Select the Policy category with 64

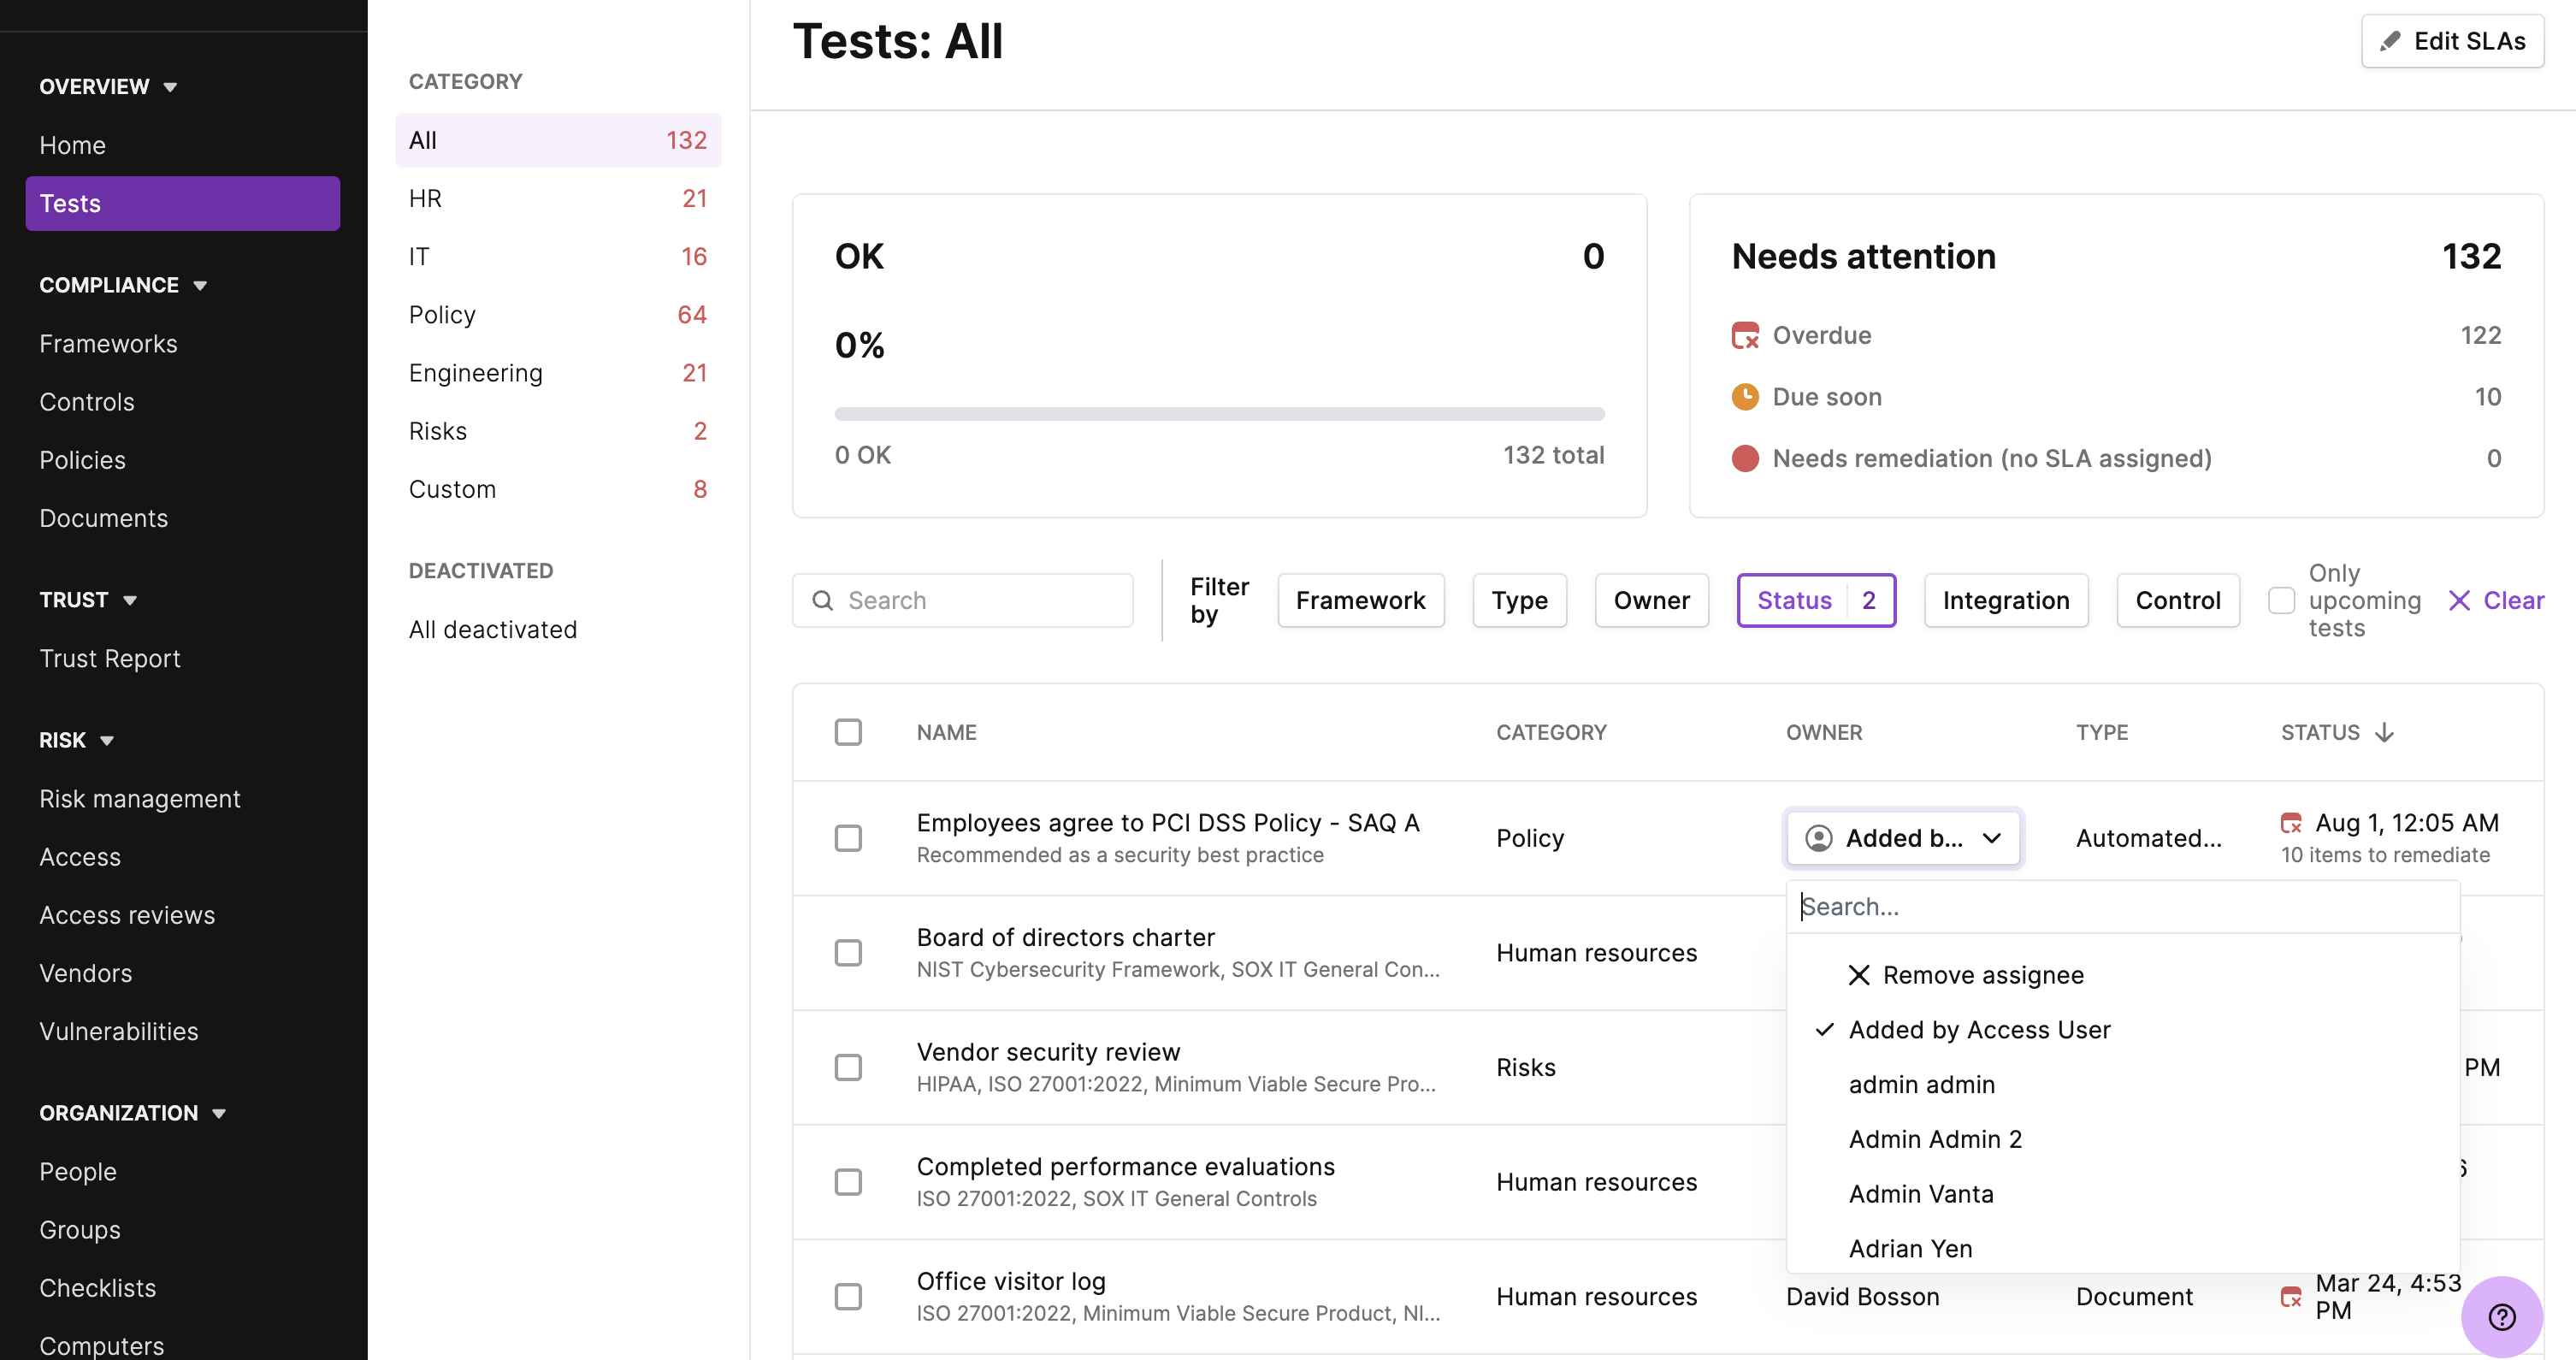click(x=558, y=315)
